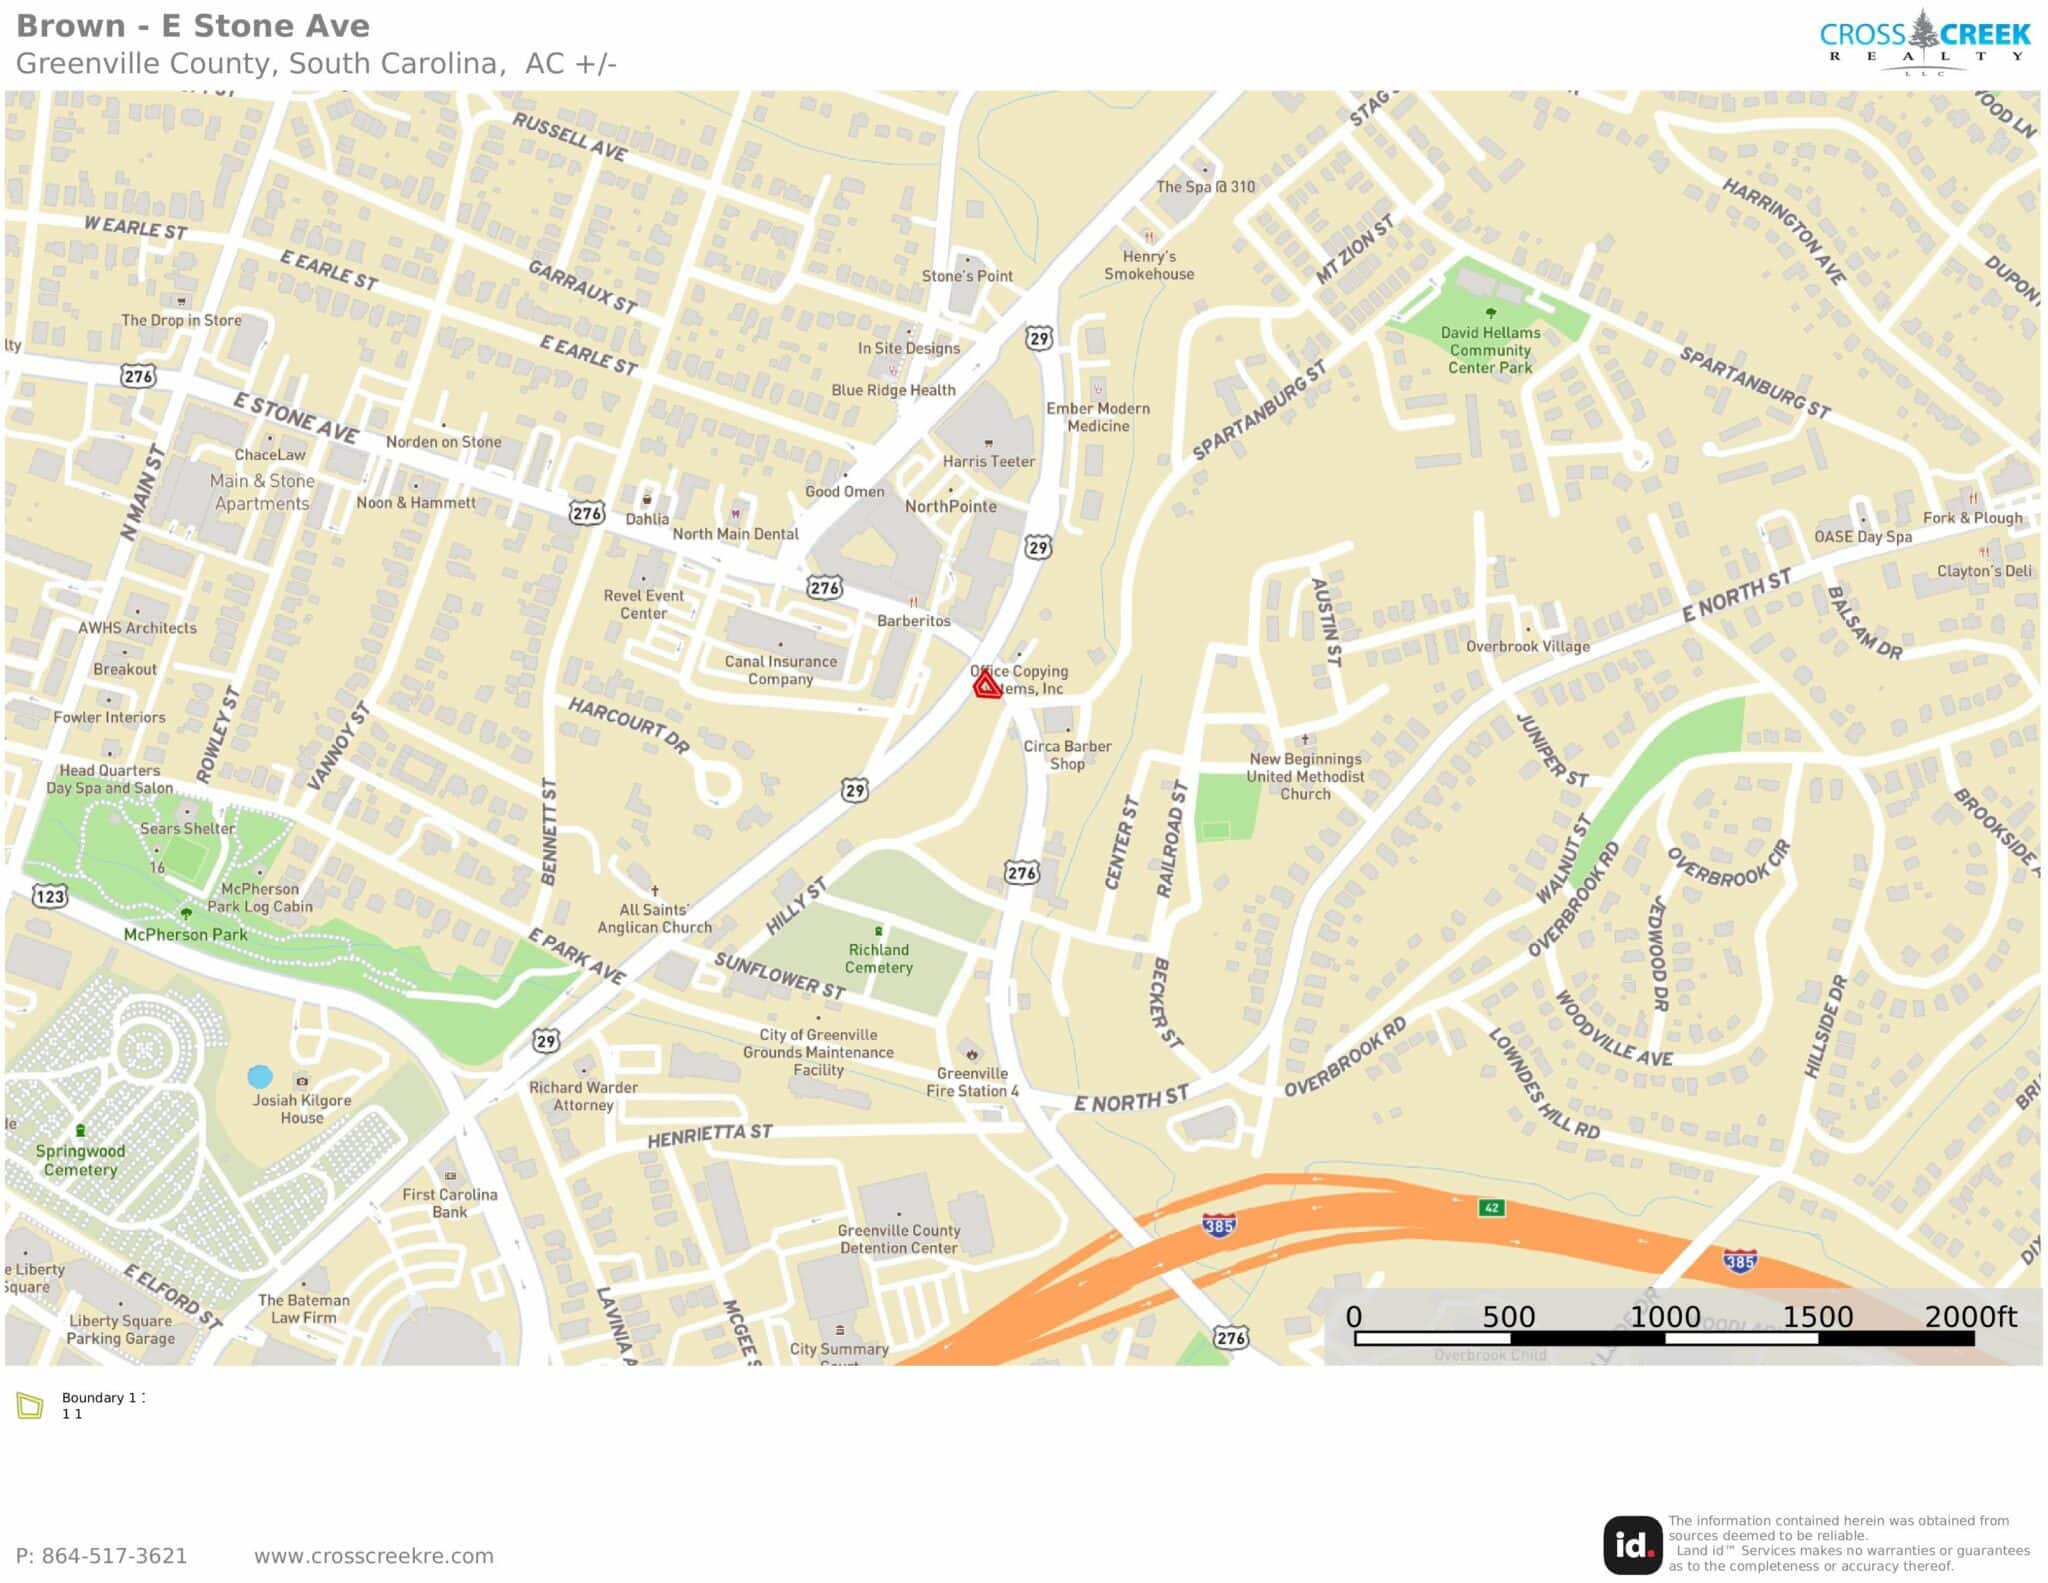Click the US 123 route shield
Image resolution: width=2048 pixels, height=1583 pixels.
(50, 895)
